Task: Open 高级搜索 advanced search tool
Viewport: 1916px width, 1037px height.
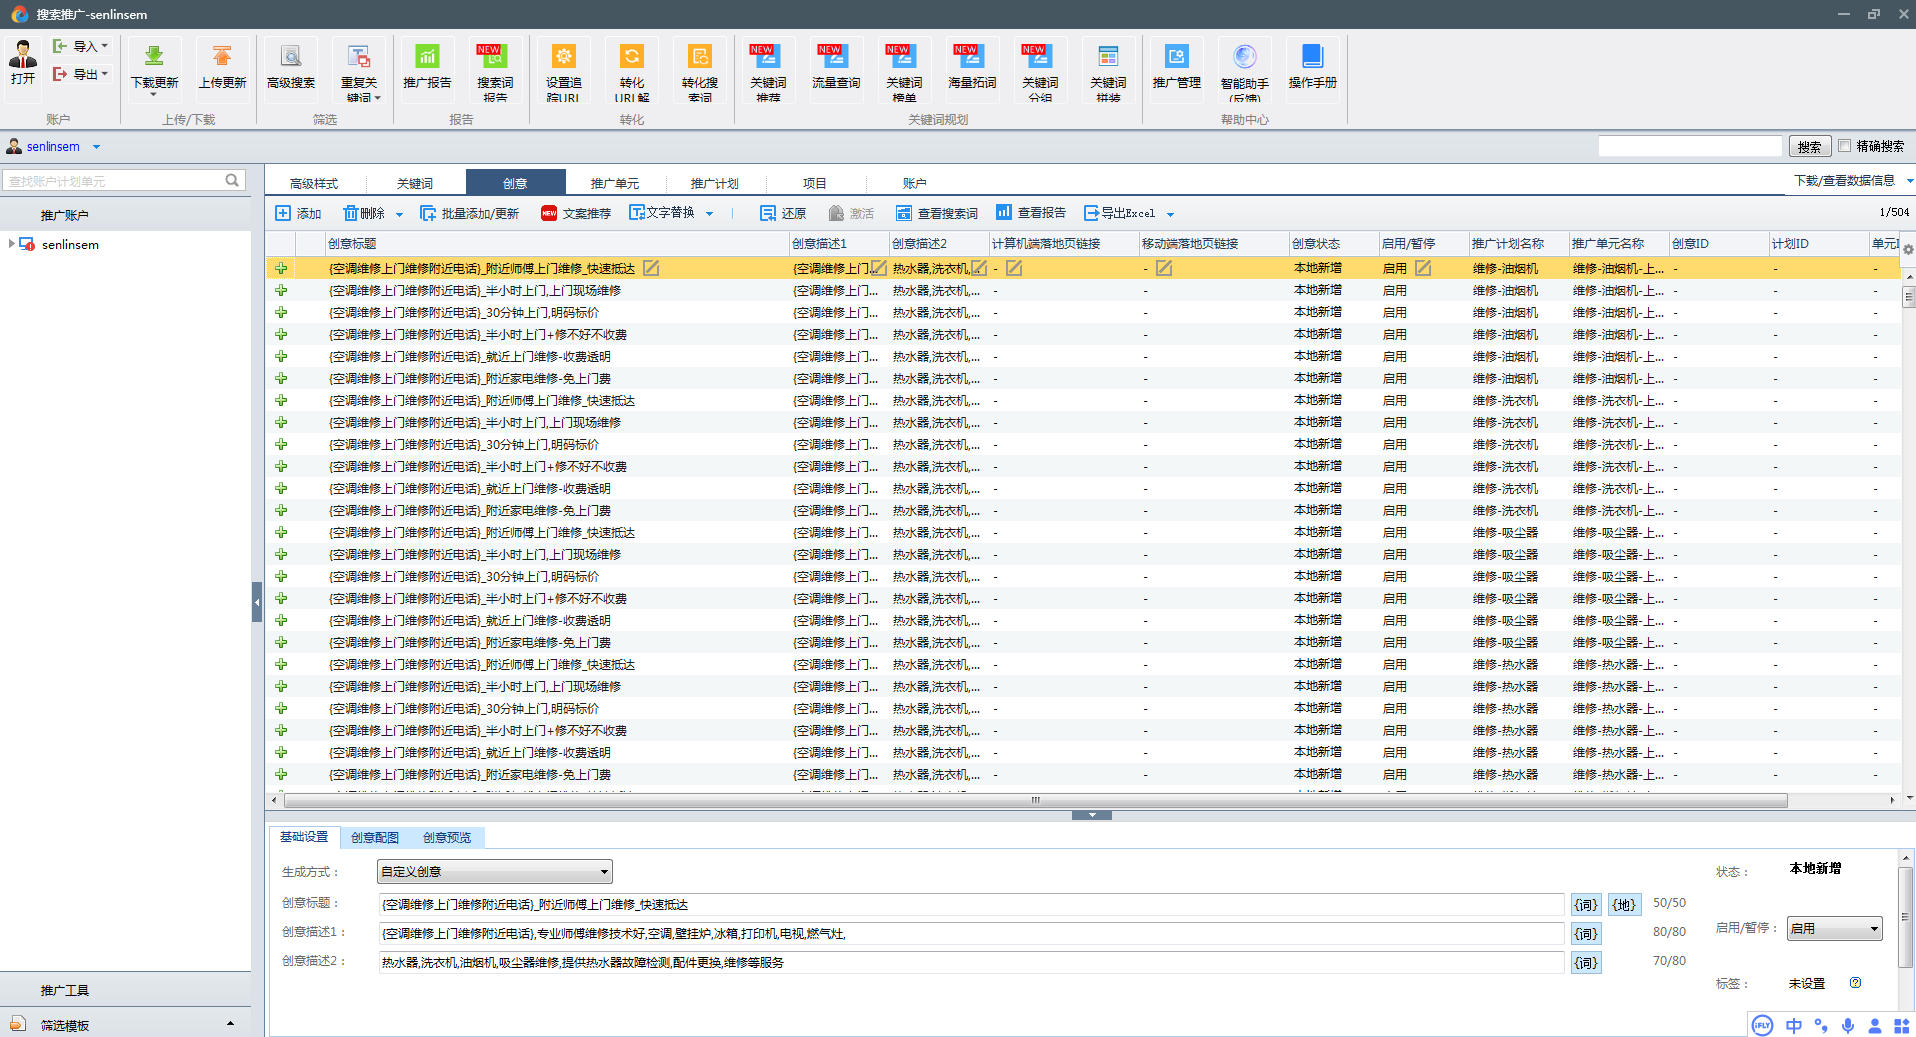Action: pos(291,58)
